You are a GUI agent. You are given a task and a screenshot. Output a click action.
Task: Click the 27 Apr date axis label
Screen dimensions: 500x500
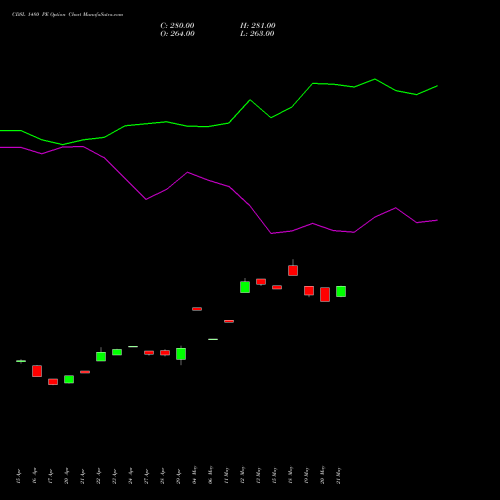[146, 476]
